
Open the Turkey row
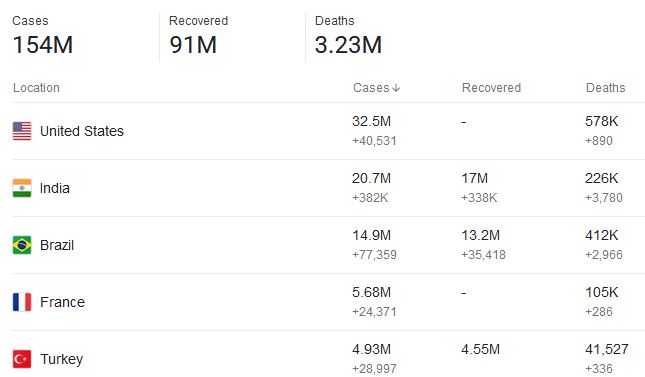pyautogui.click(x=328, y=354)
